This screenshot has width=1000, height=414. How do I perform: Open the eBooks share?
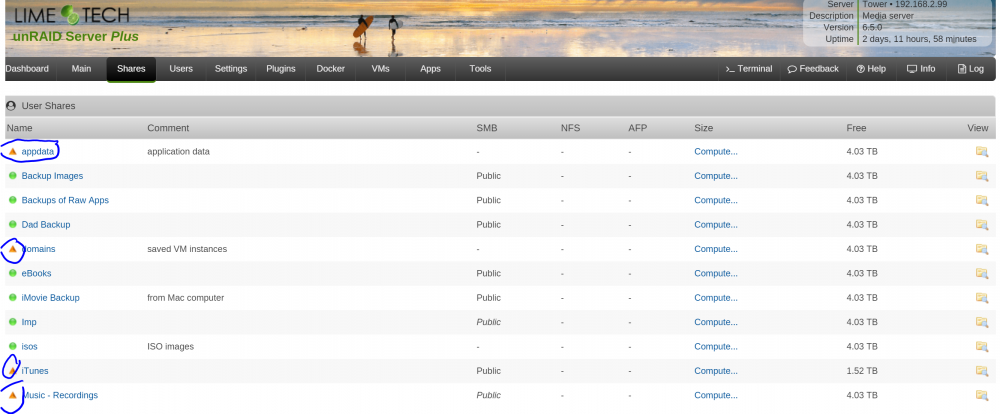pos(36,273)
